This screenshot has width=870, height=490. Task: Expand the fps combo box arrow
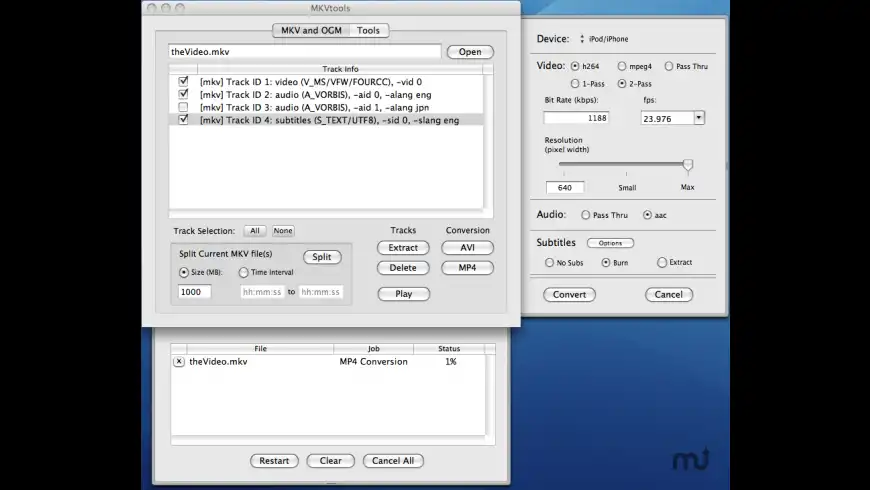698,118
